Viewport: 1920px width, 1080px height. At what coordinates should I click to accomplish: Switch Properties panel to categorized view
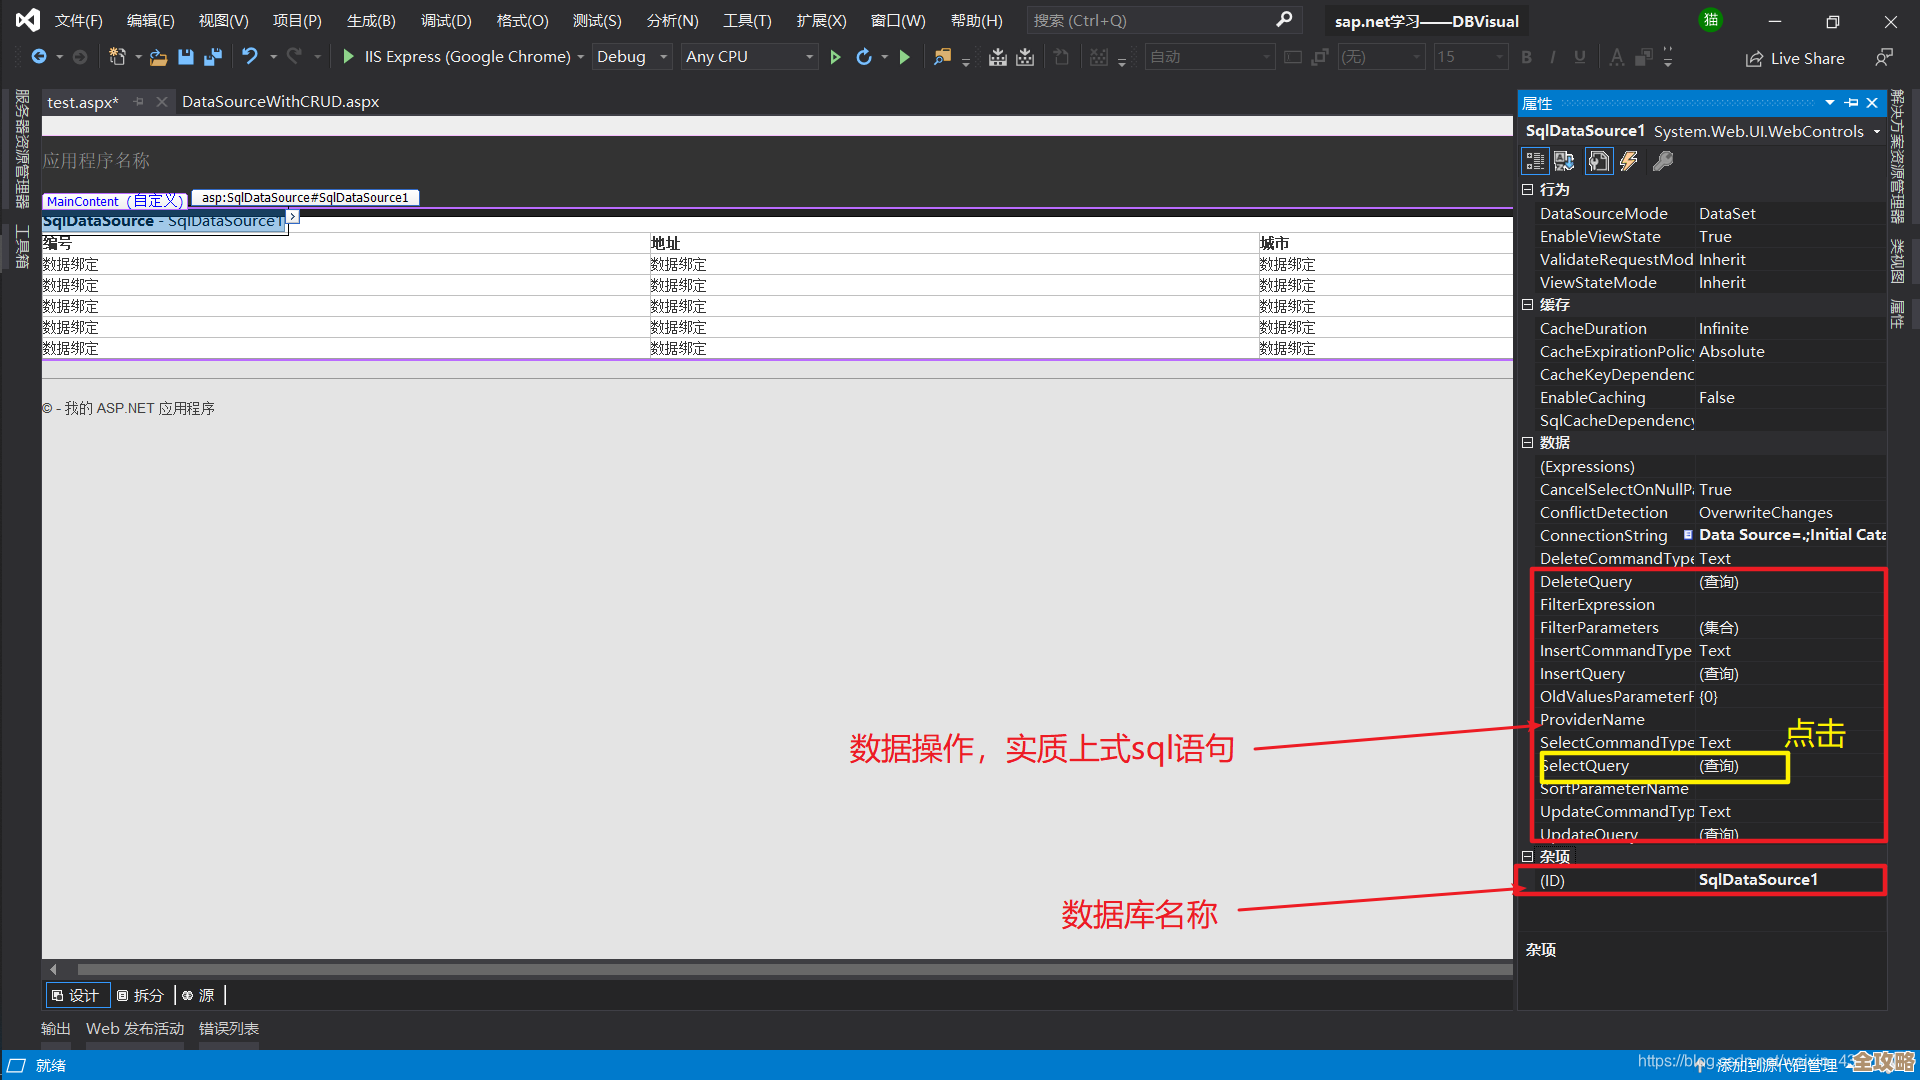click(x=1534, y=160)
